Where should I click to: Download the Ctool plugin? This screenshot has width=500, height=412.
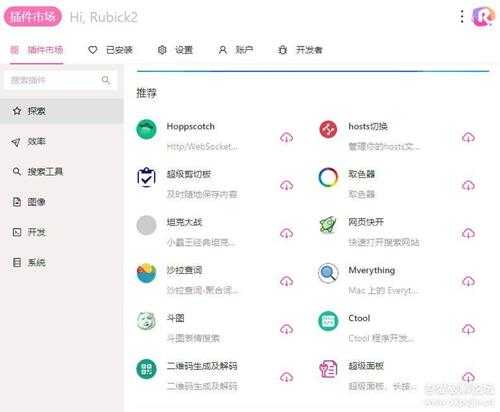click(x=468, y=329)
